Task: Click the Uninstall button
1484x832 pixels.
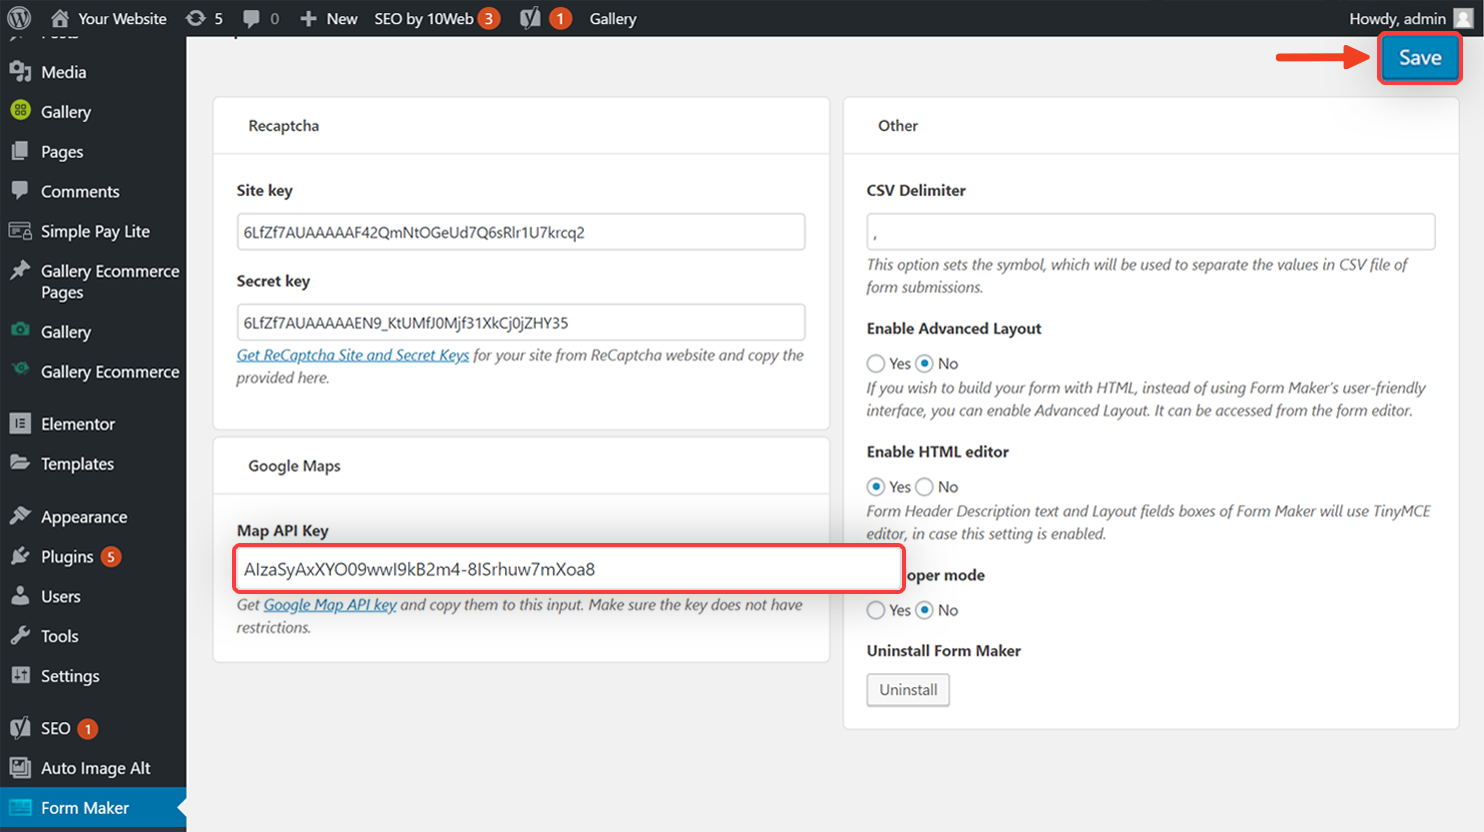Action: [908, 690]
